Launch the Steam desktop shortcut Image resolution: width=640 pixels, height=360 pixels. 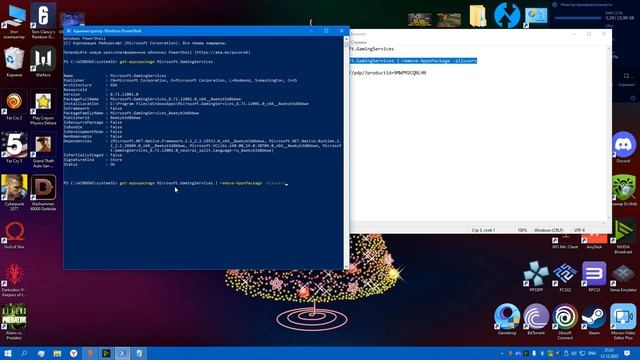click(594, 319)
